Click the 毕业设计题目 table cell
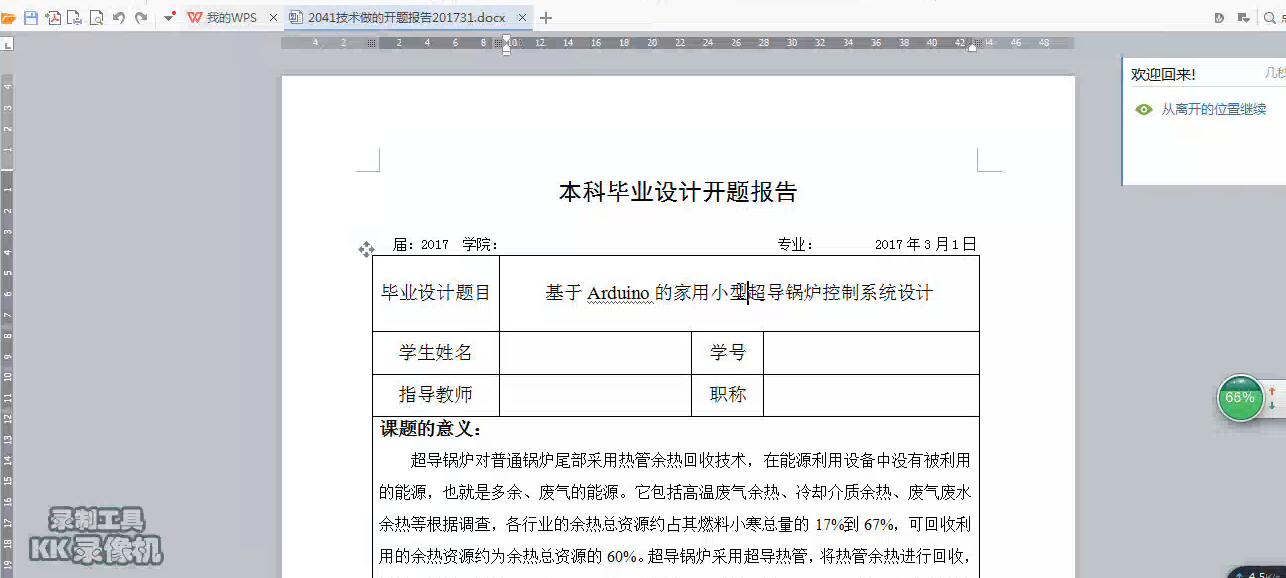This screenshot has width=1286, height=578. [x=436, y=293]
